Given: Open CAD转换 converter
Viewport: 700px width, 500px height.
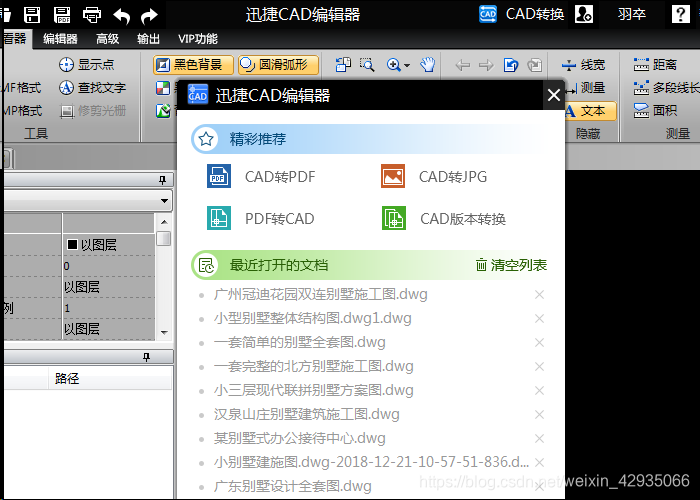Looking at the screenshot, I should tap(521, 14).
